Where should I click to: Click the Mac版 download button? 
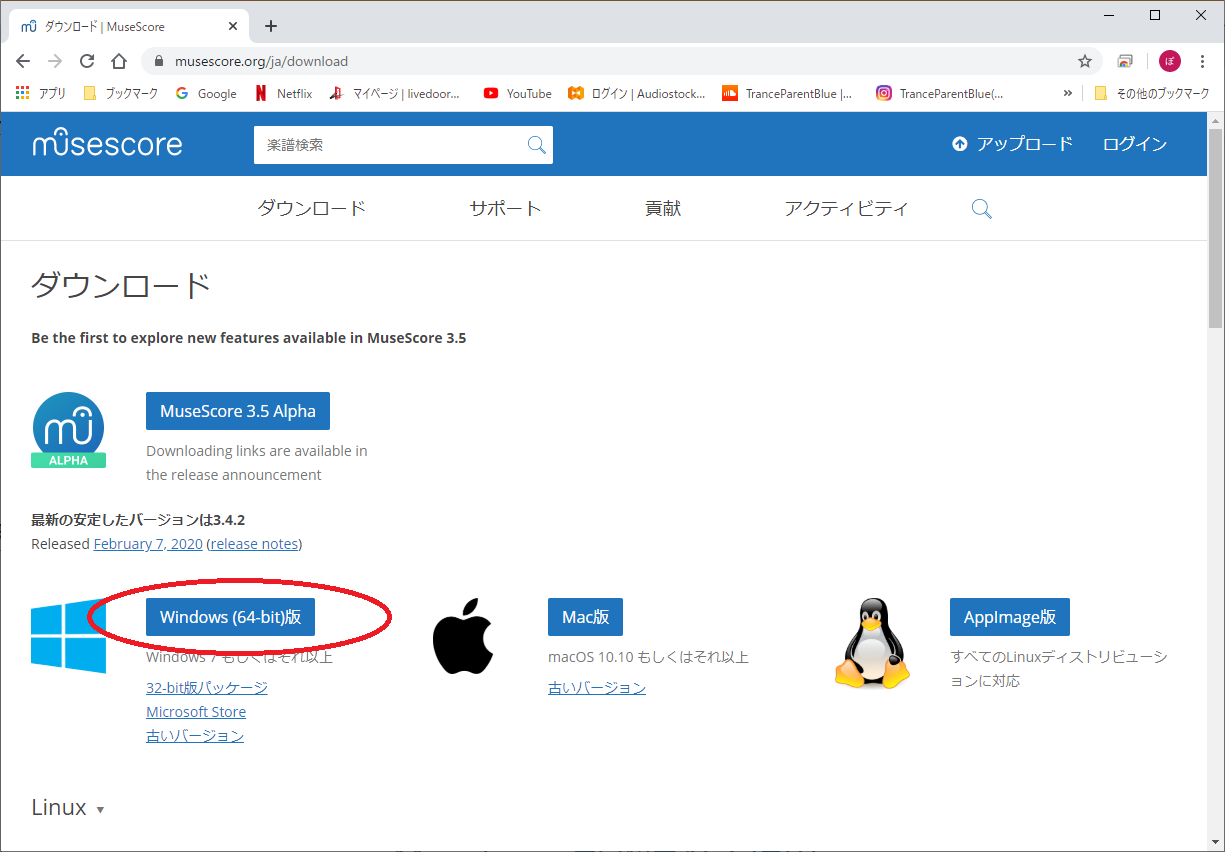pos(585,617)
